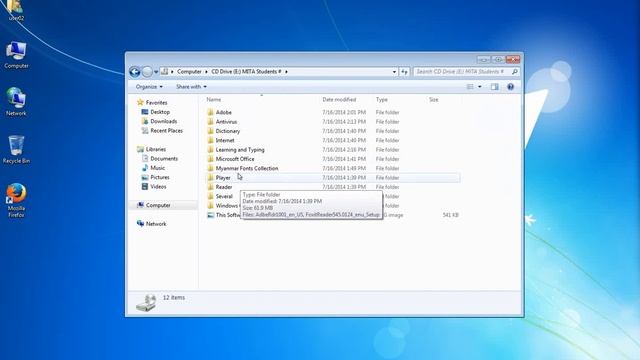Select Favorites in the navigation pane
Viewport: 640px width, 360px height.
(156, 102)
